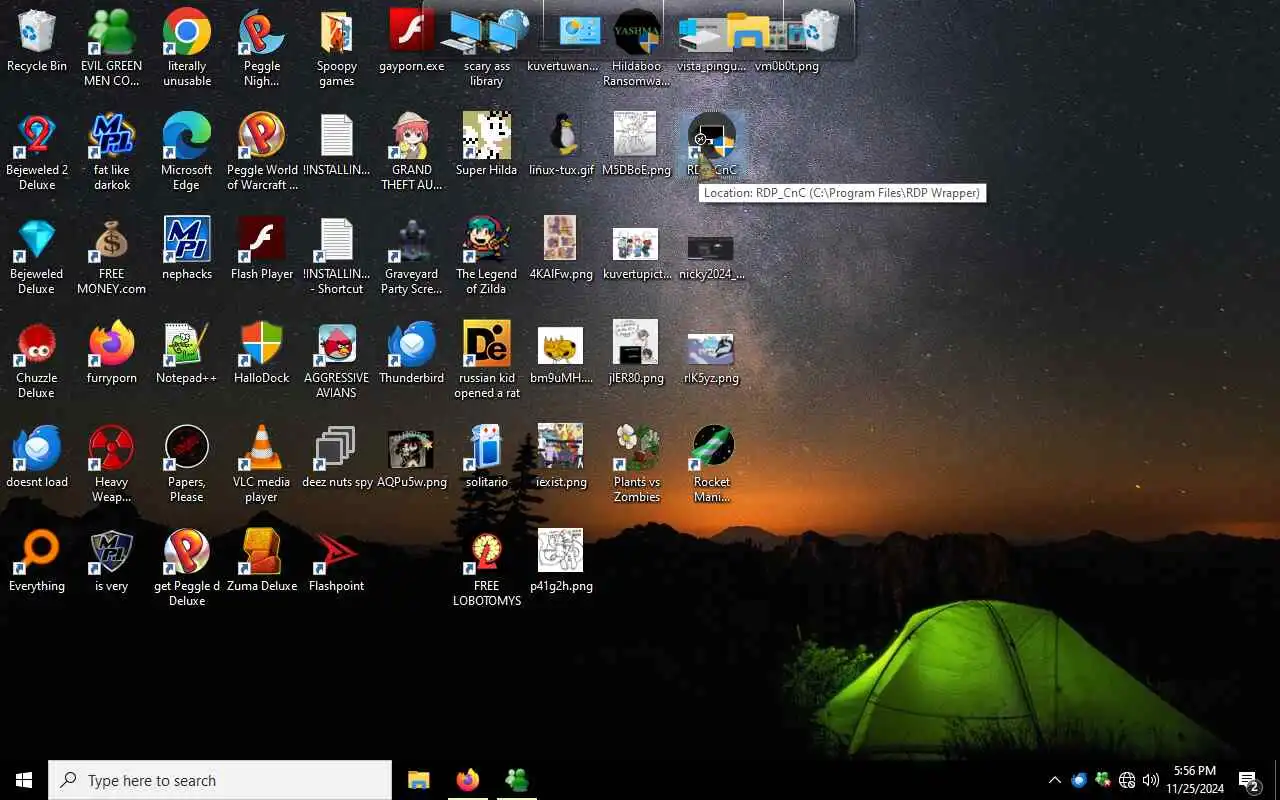The height and width of the screenshot is (800, 1280).
Task: Select the 4KAIFw.png image file
Action: tap(562, 248)
